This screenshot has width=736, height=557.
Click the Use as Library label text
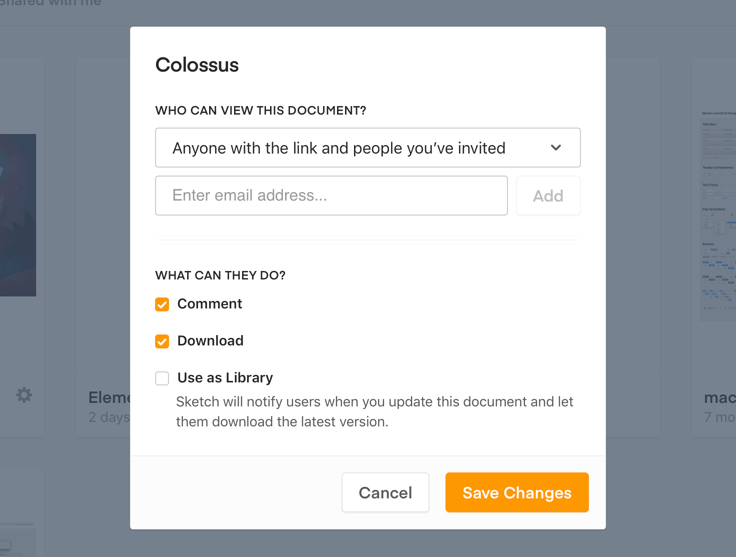pos(225,378)
